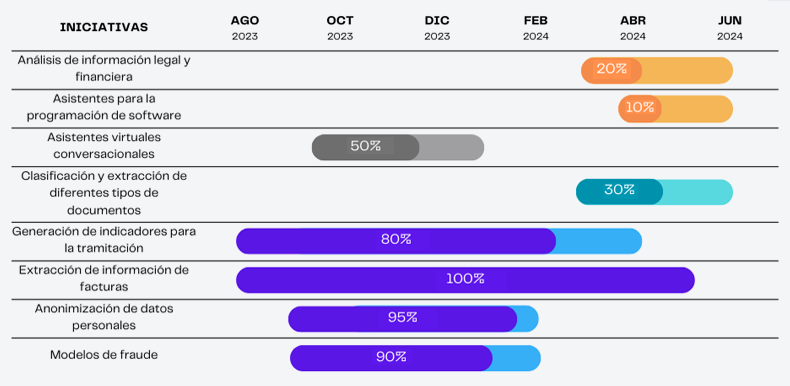The image size is (790, 386).
Task: Click the 80% progress label
Action: tap(396, 240)
